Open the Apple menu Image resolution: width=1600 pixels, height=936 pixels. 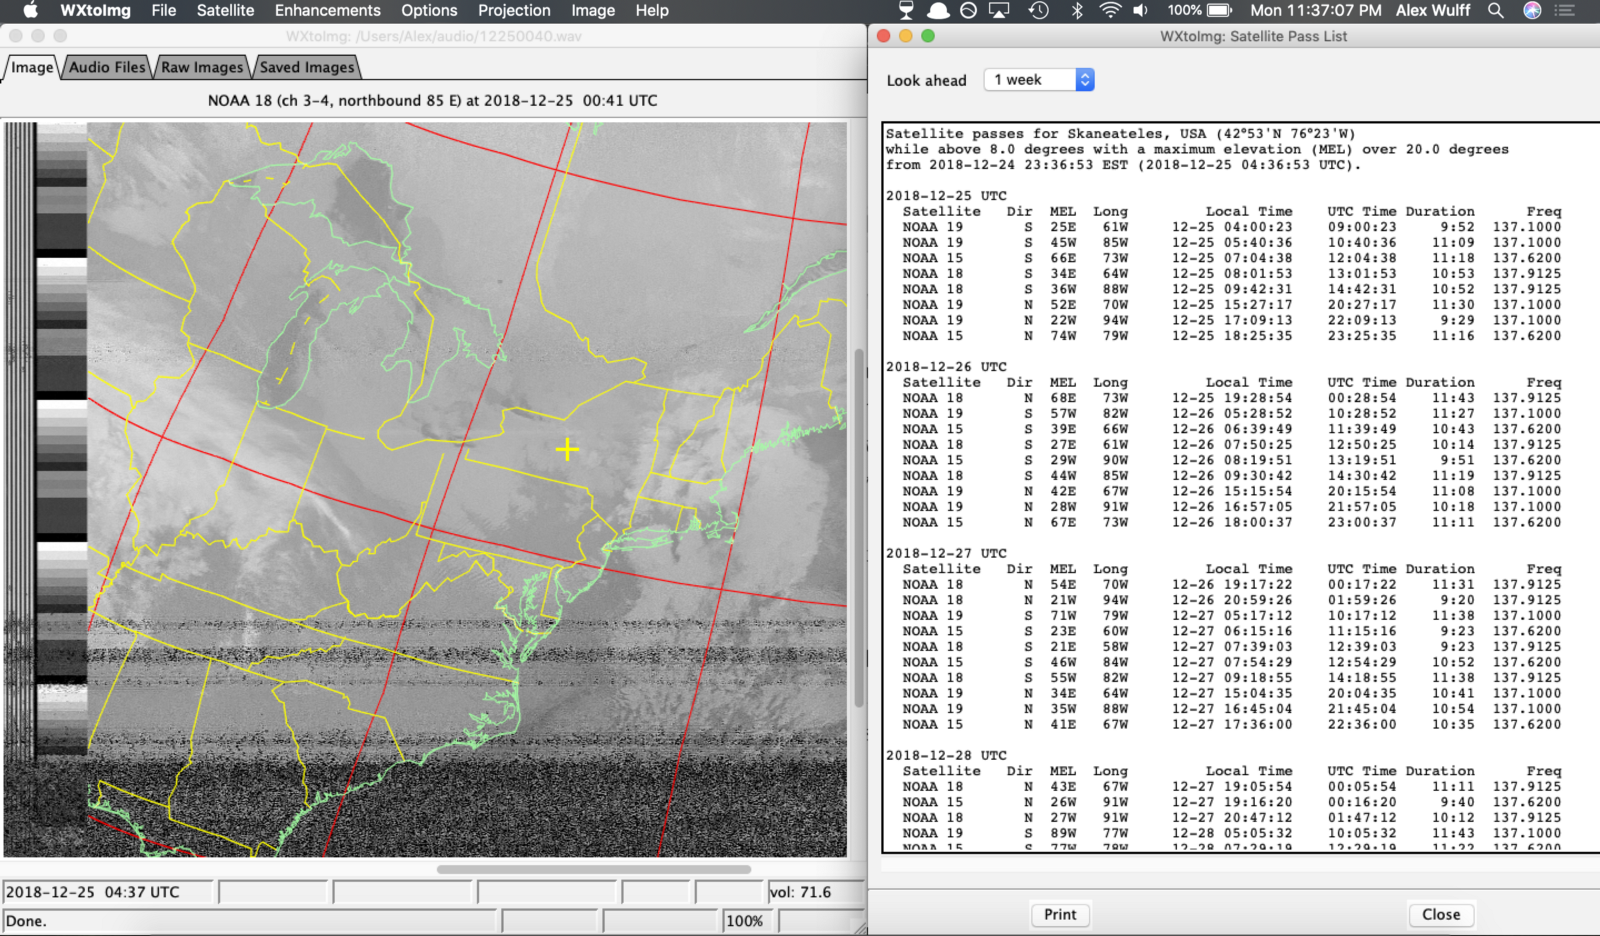[30, 10]
